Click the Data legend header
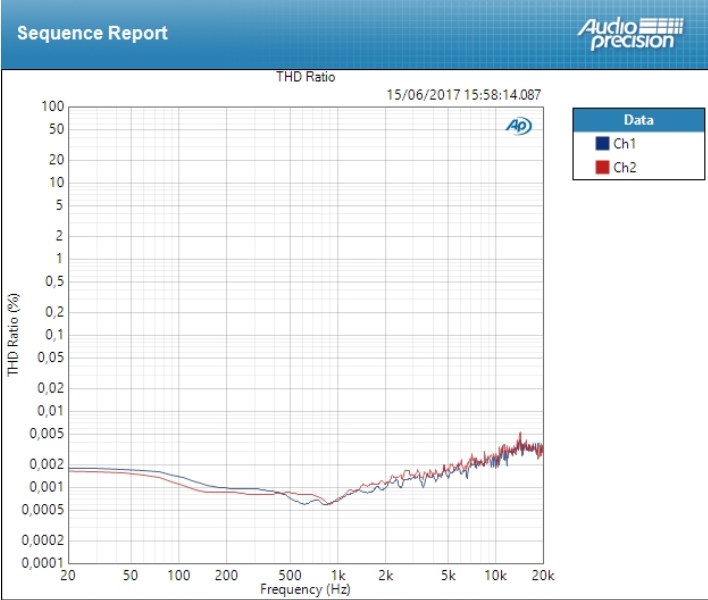This screenshot has width=708, height=600. click(637, 120)
